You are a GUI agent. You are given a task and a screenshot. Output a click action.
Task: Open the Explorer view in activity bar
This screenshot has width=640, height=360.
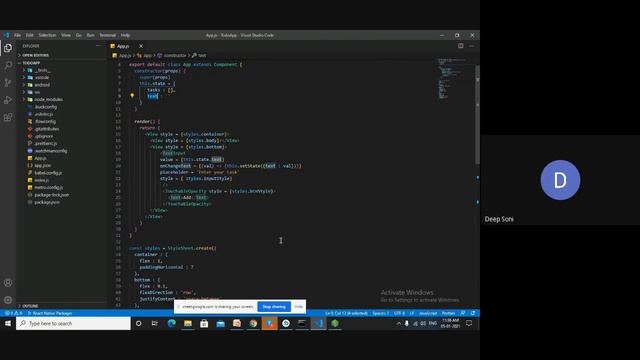tap(8, 48)
